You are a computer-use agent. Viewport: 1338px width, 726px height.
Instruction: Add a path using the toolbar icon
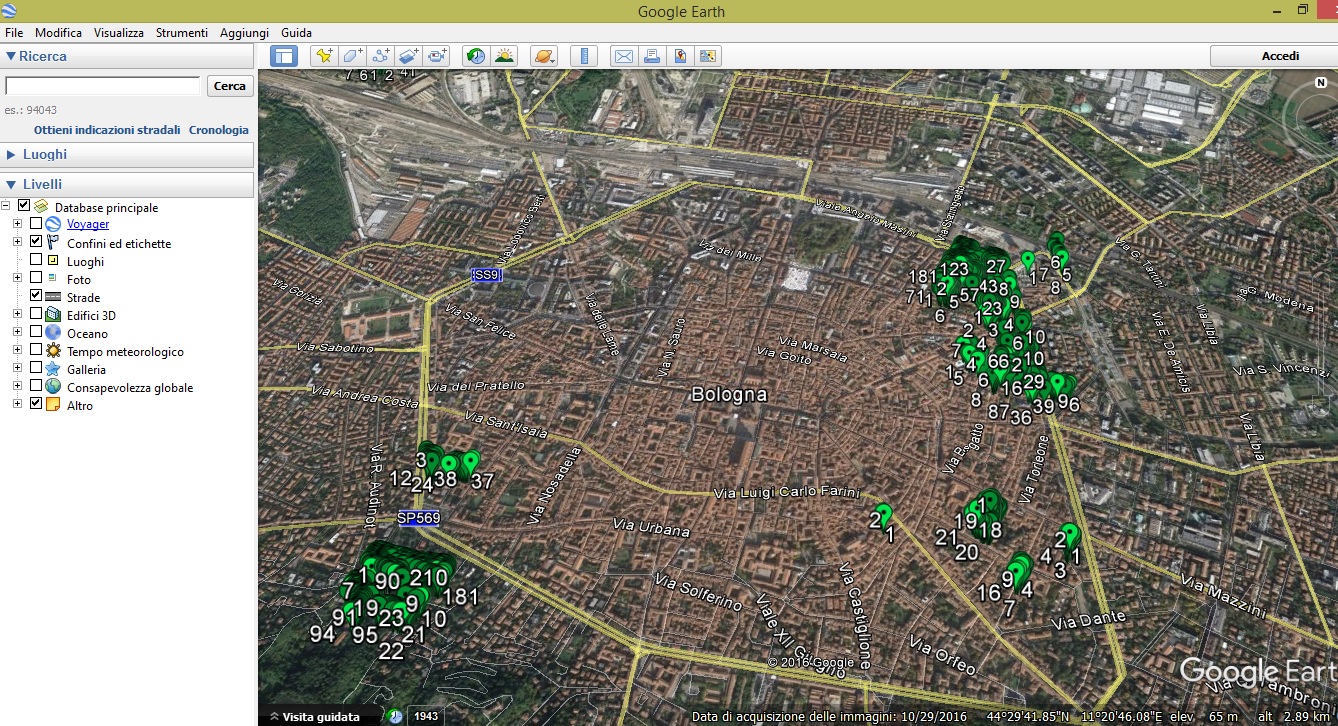380,56
